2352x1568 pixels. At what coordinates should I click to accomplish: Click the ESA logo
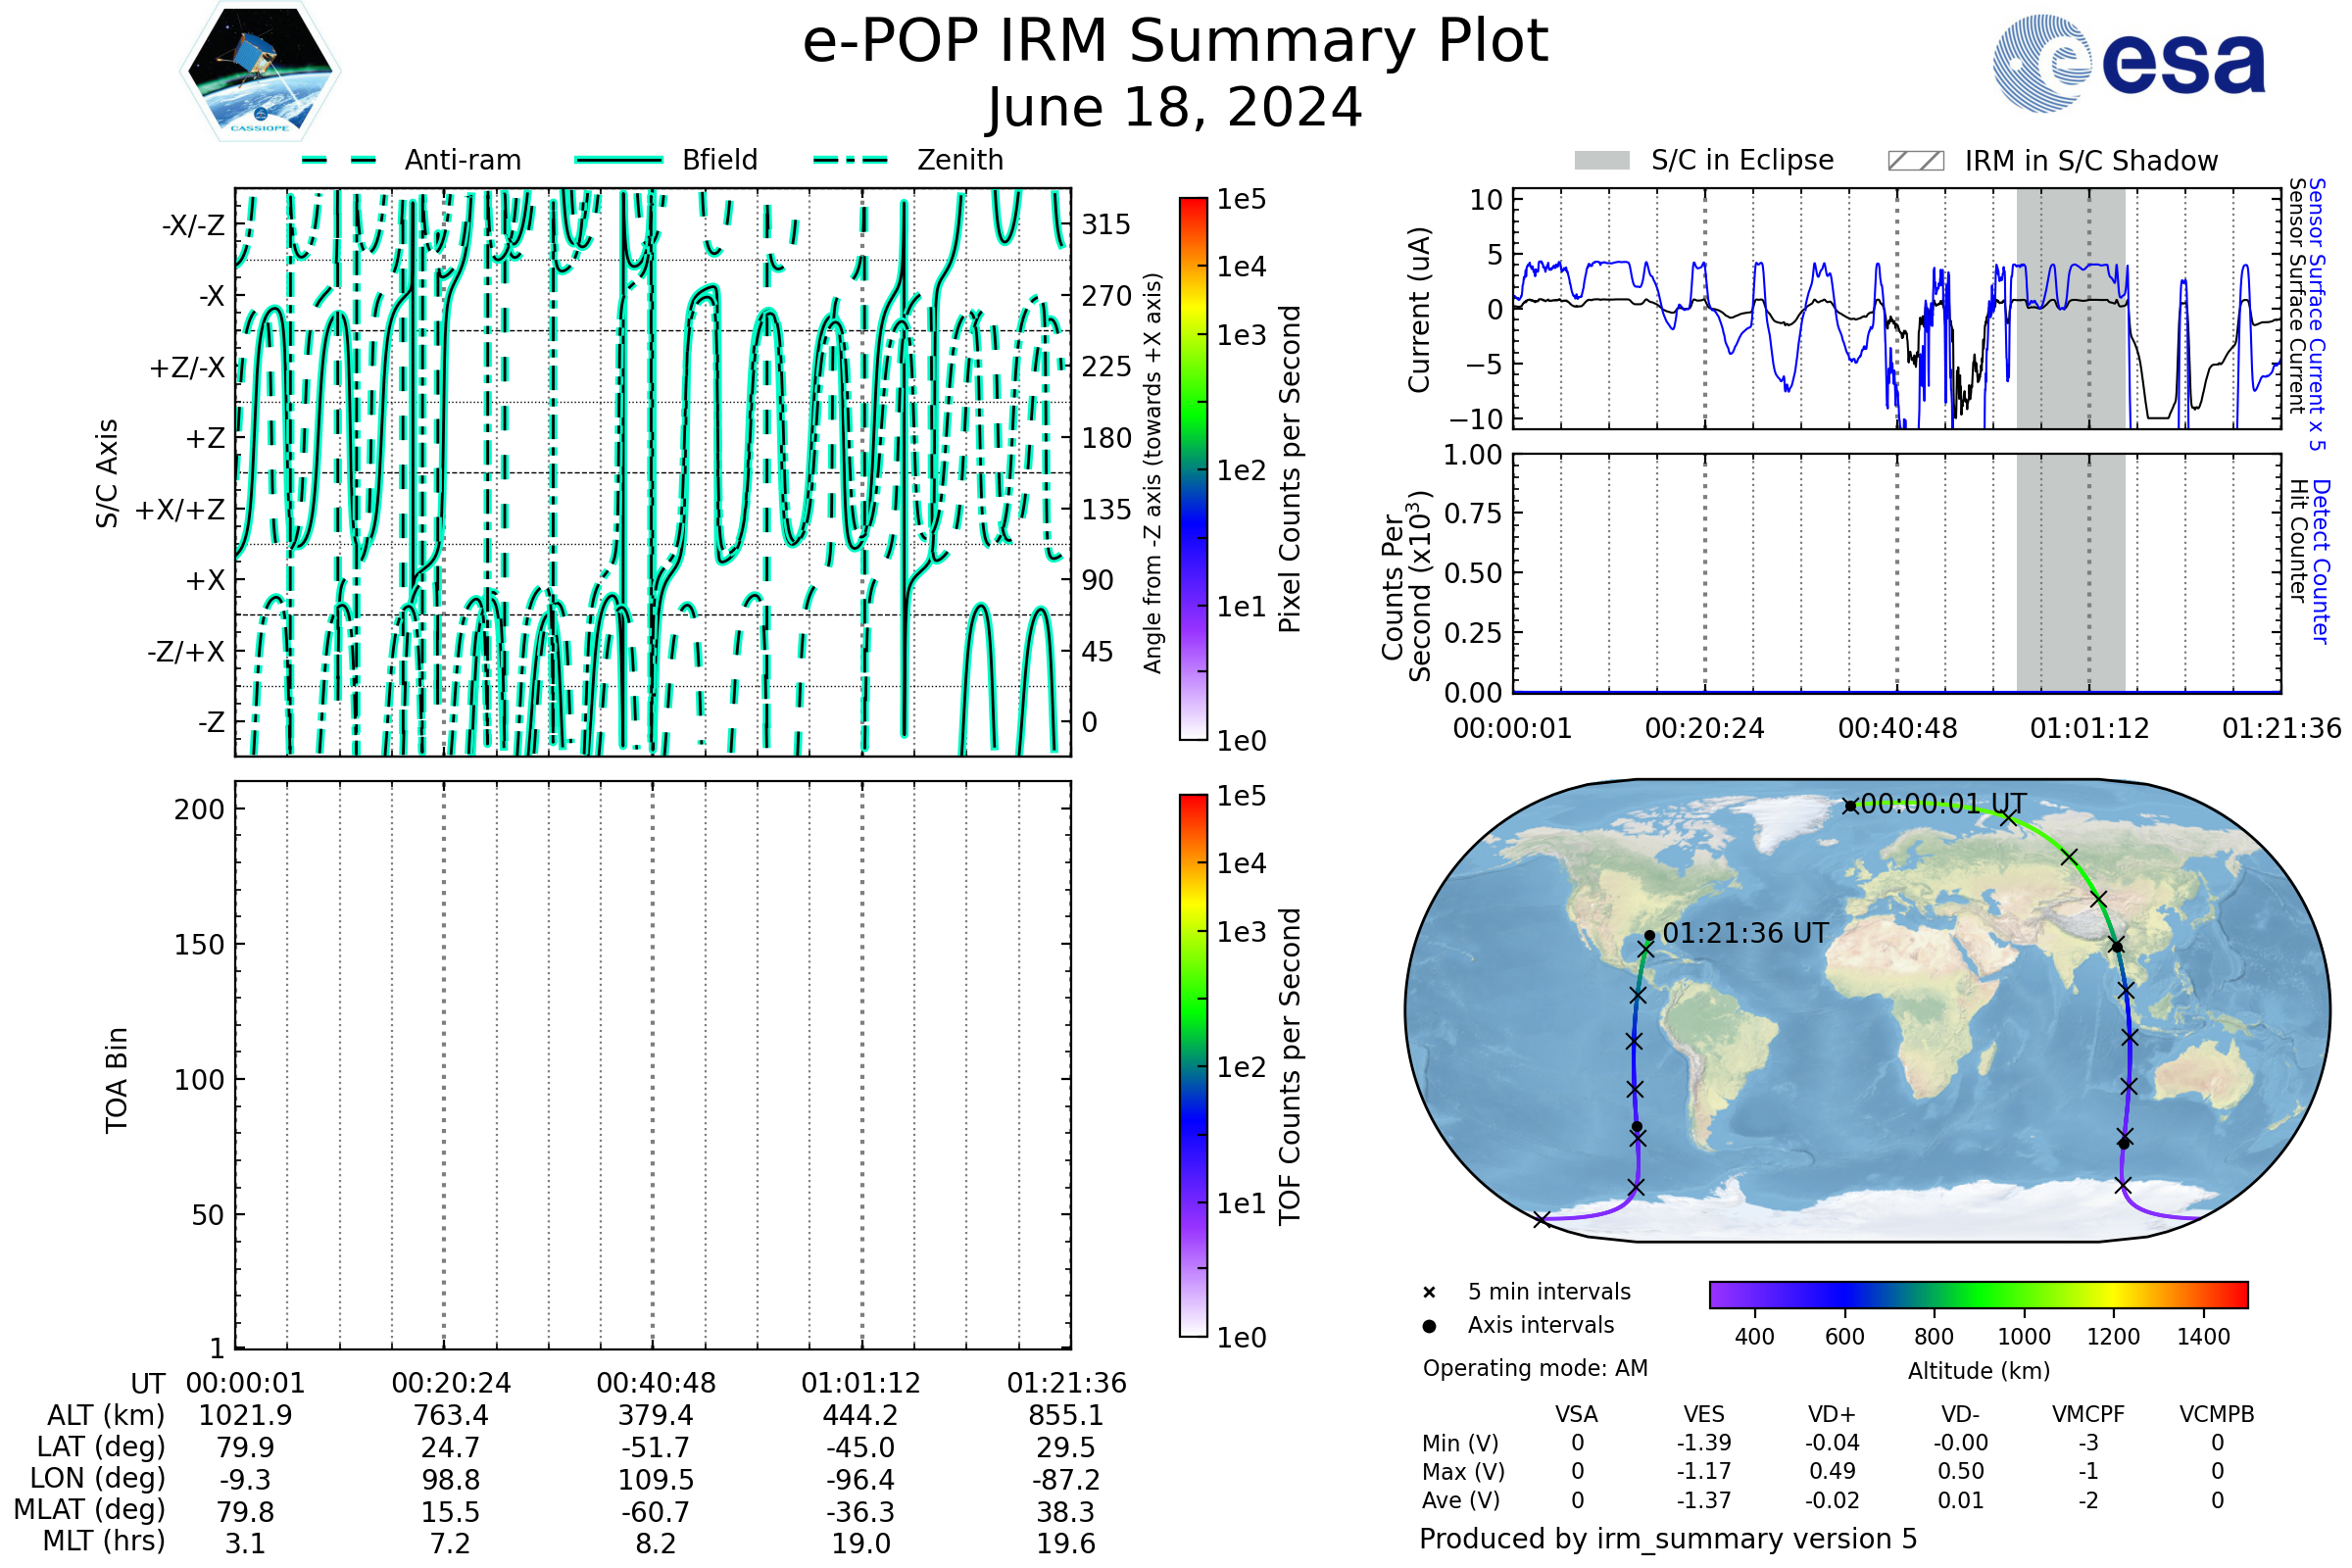(2128, 64)
